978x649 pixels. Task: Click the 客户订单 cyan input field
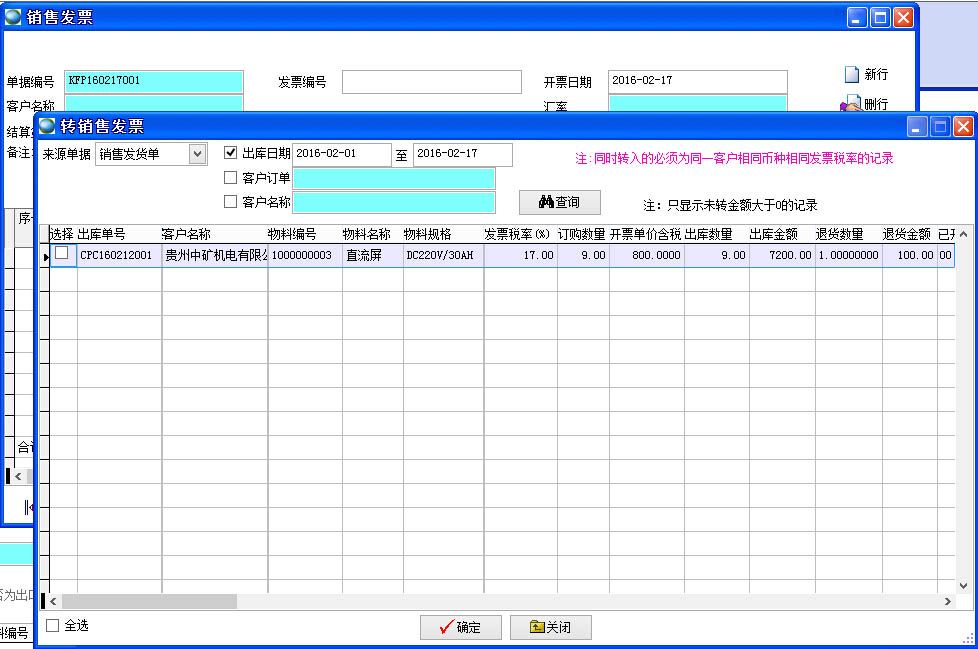(x=393, y=178)
